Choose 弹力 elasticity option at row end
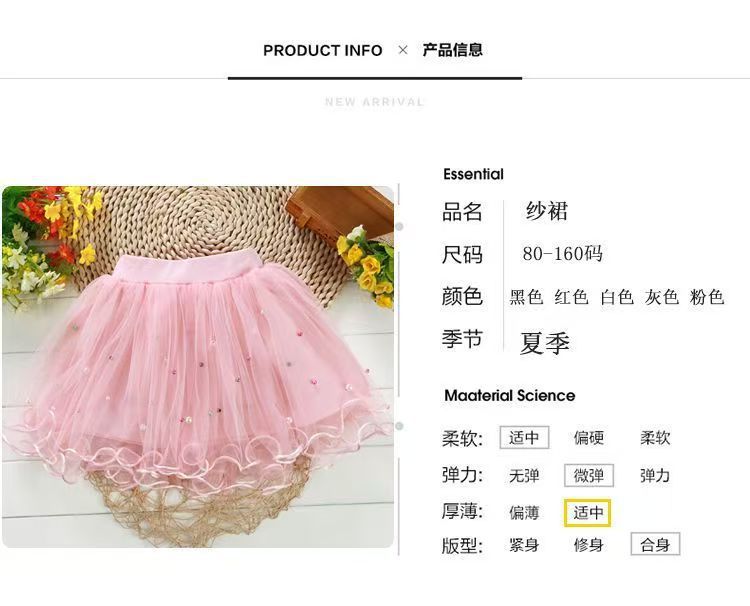The height and width of the screenshot is (606, 750). (x=655, y=476)
